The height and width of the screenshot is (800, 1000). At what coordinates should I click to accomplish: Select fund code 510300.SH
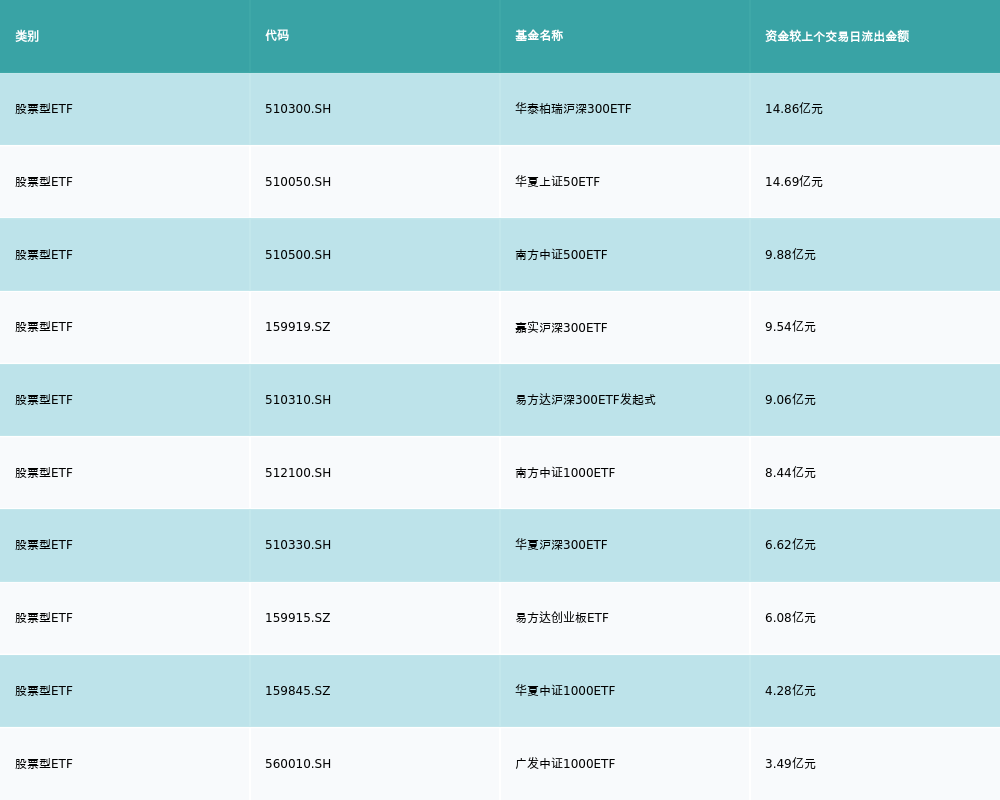[x=298, y=109]
